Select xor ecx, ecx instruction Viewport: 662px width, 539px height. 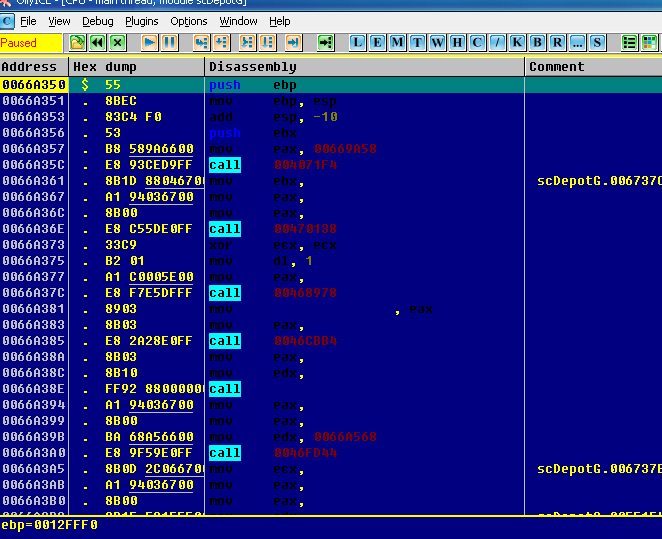pyautogui.click(x=273, y=245)
